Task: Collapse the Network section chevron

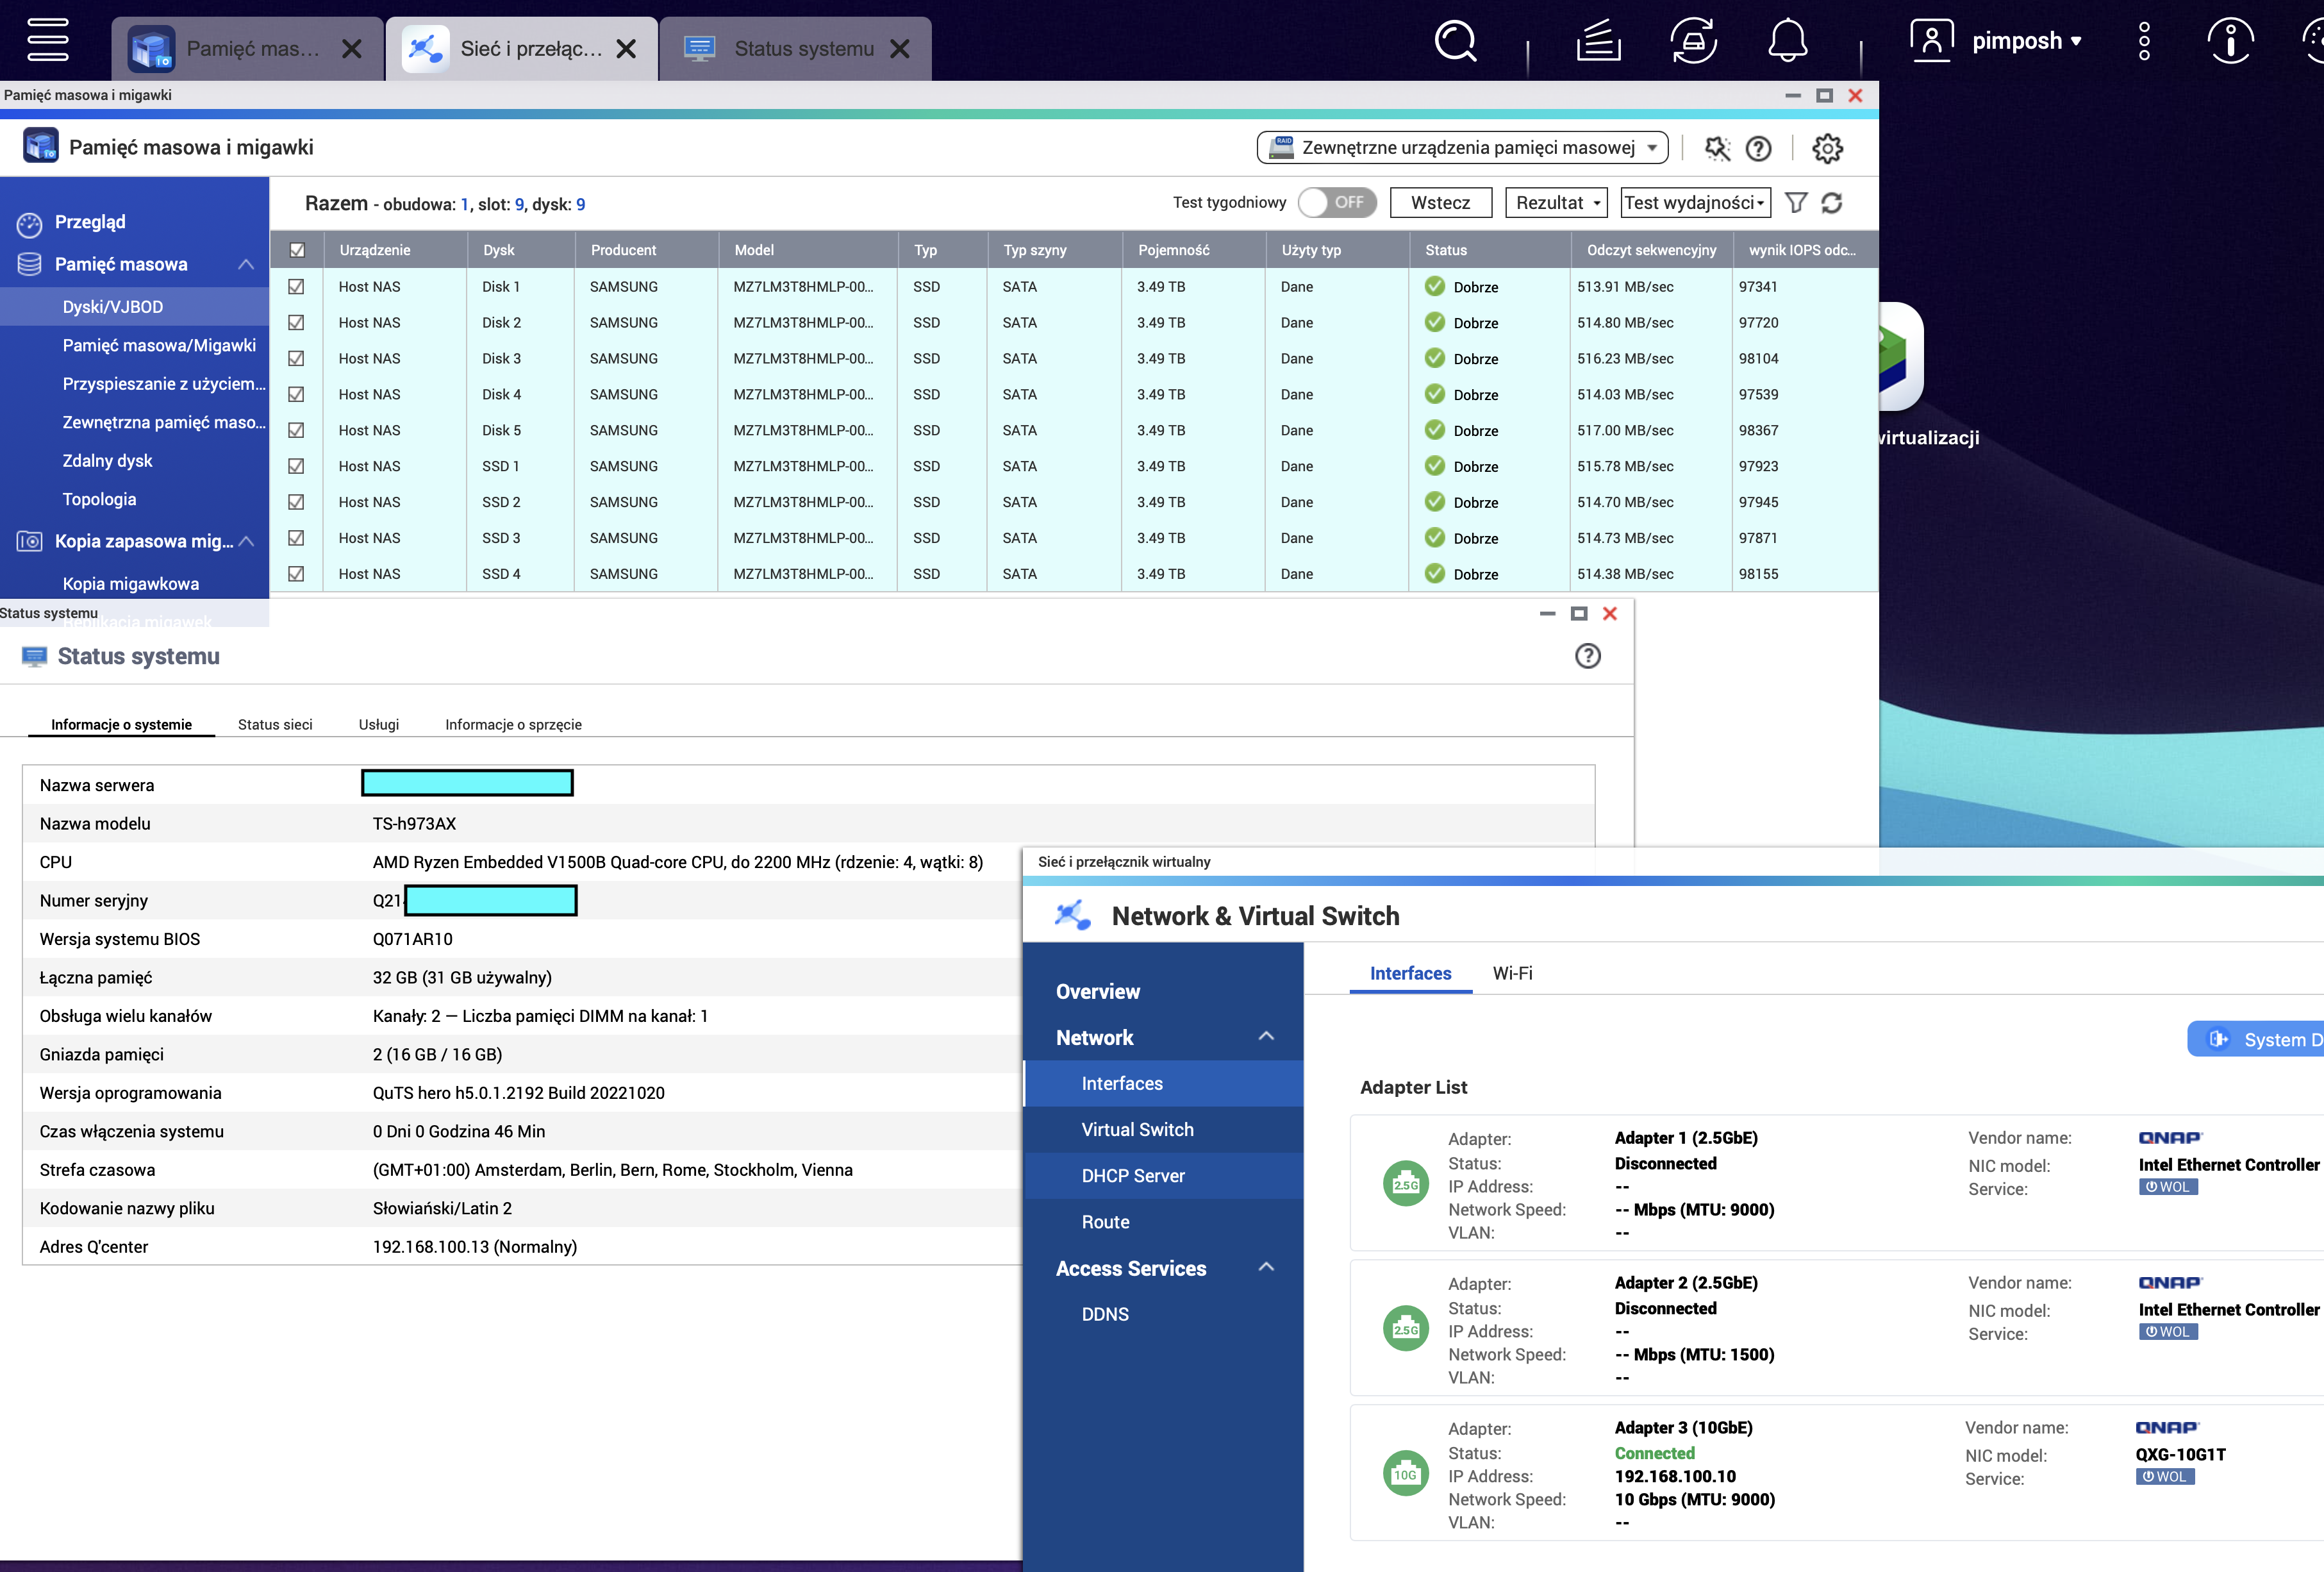Action: coord(1266,1036)
